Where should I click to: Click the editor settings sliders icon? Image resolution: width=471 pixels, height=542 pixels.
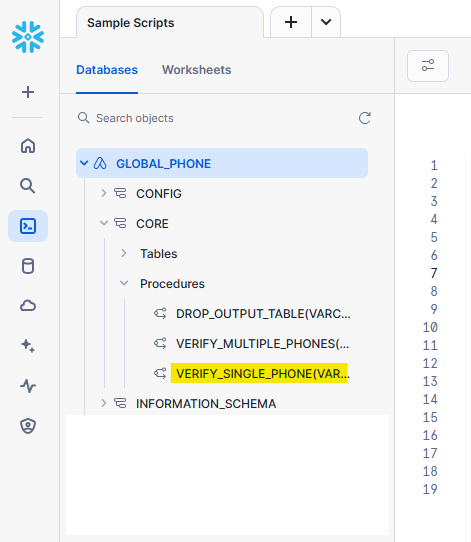coord(428,66)
